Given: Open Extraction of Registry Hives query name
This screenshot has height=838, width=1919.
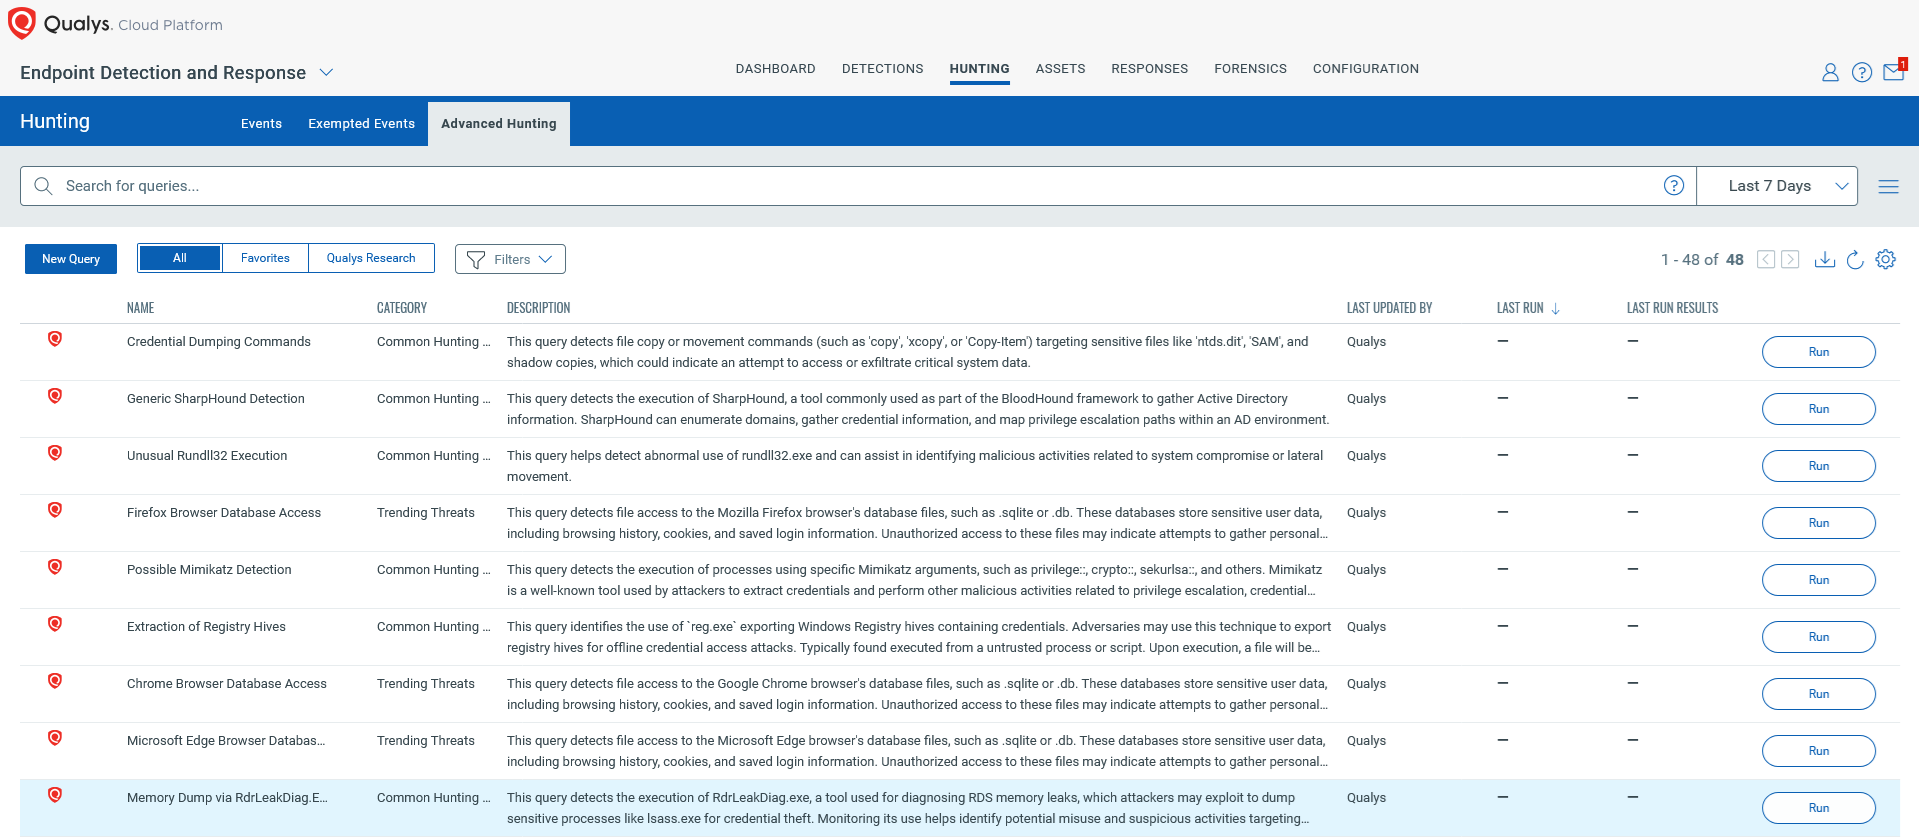Looking at the screenshot, I should (206, 627).
